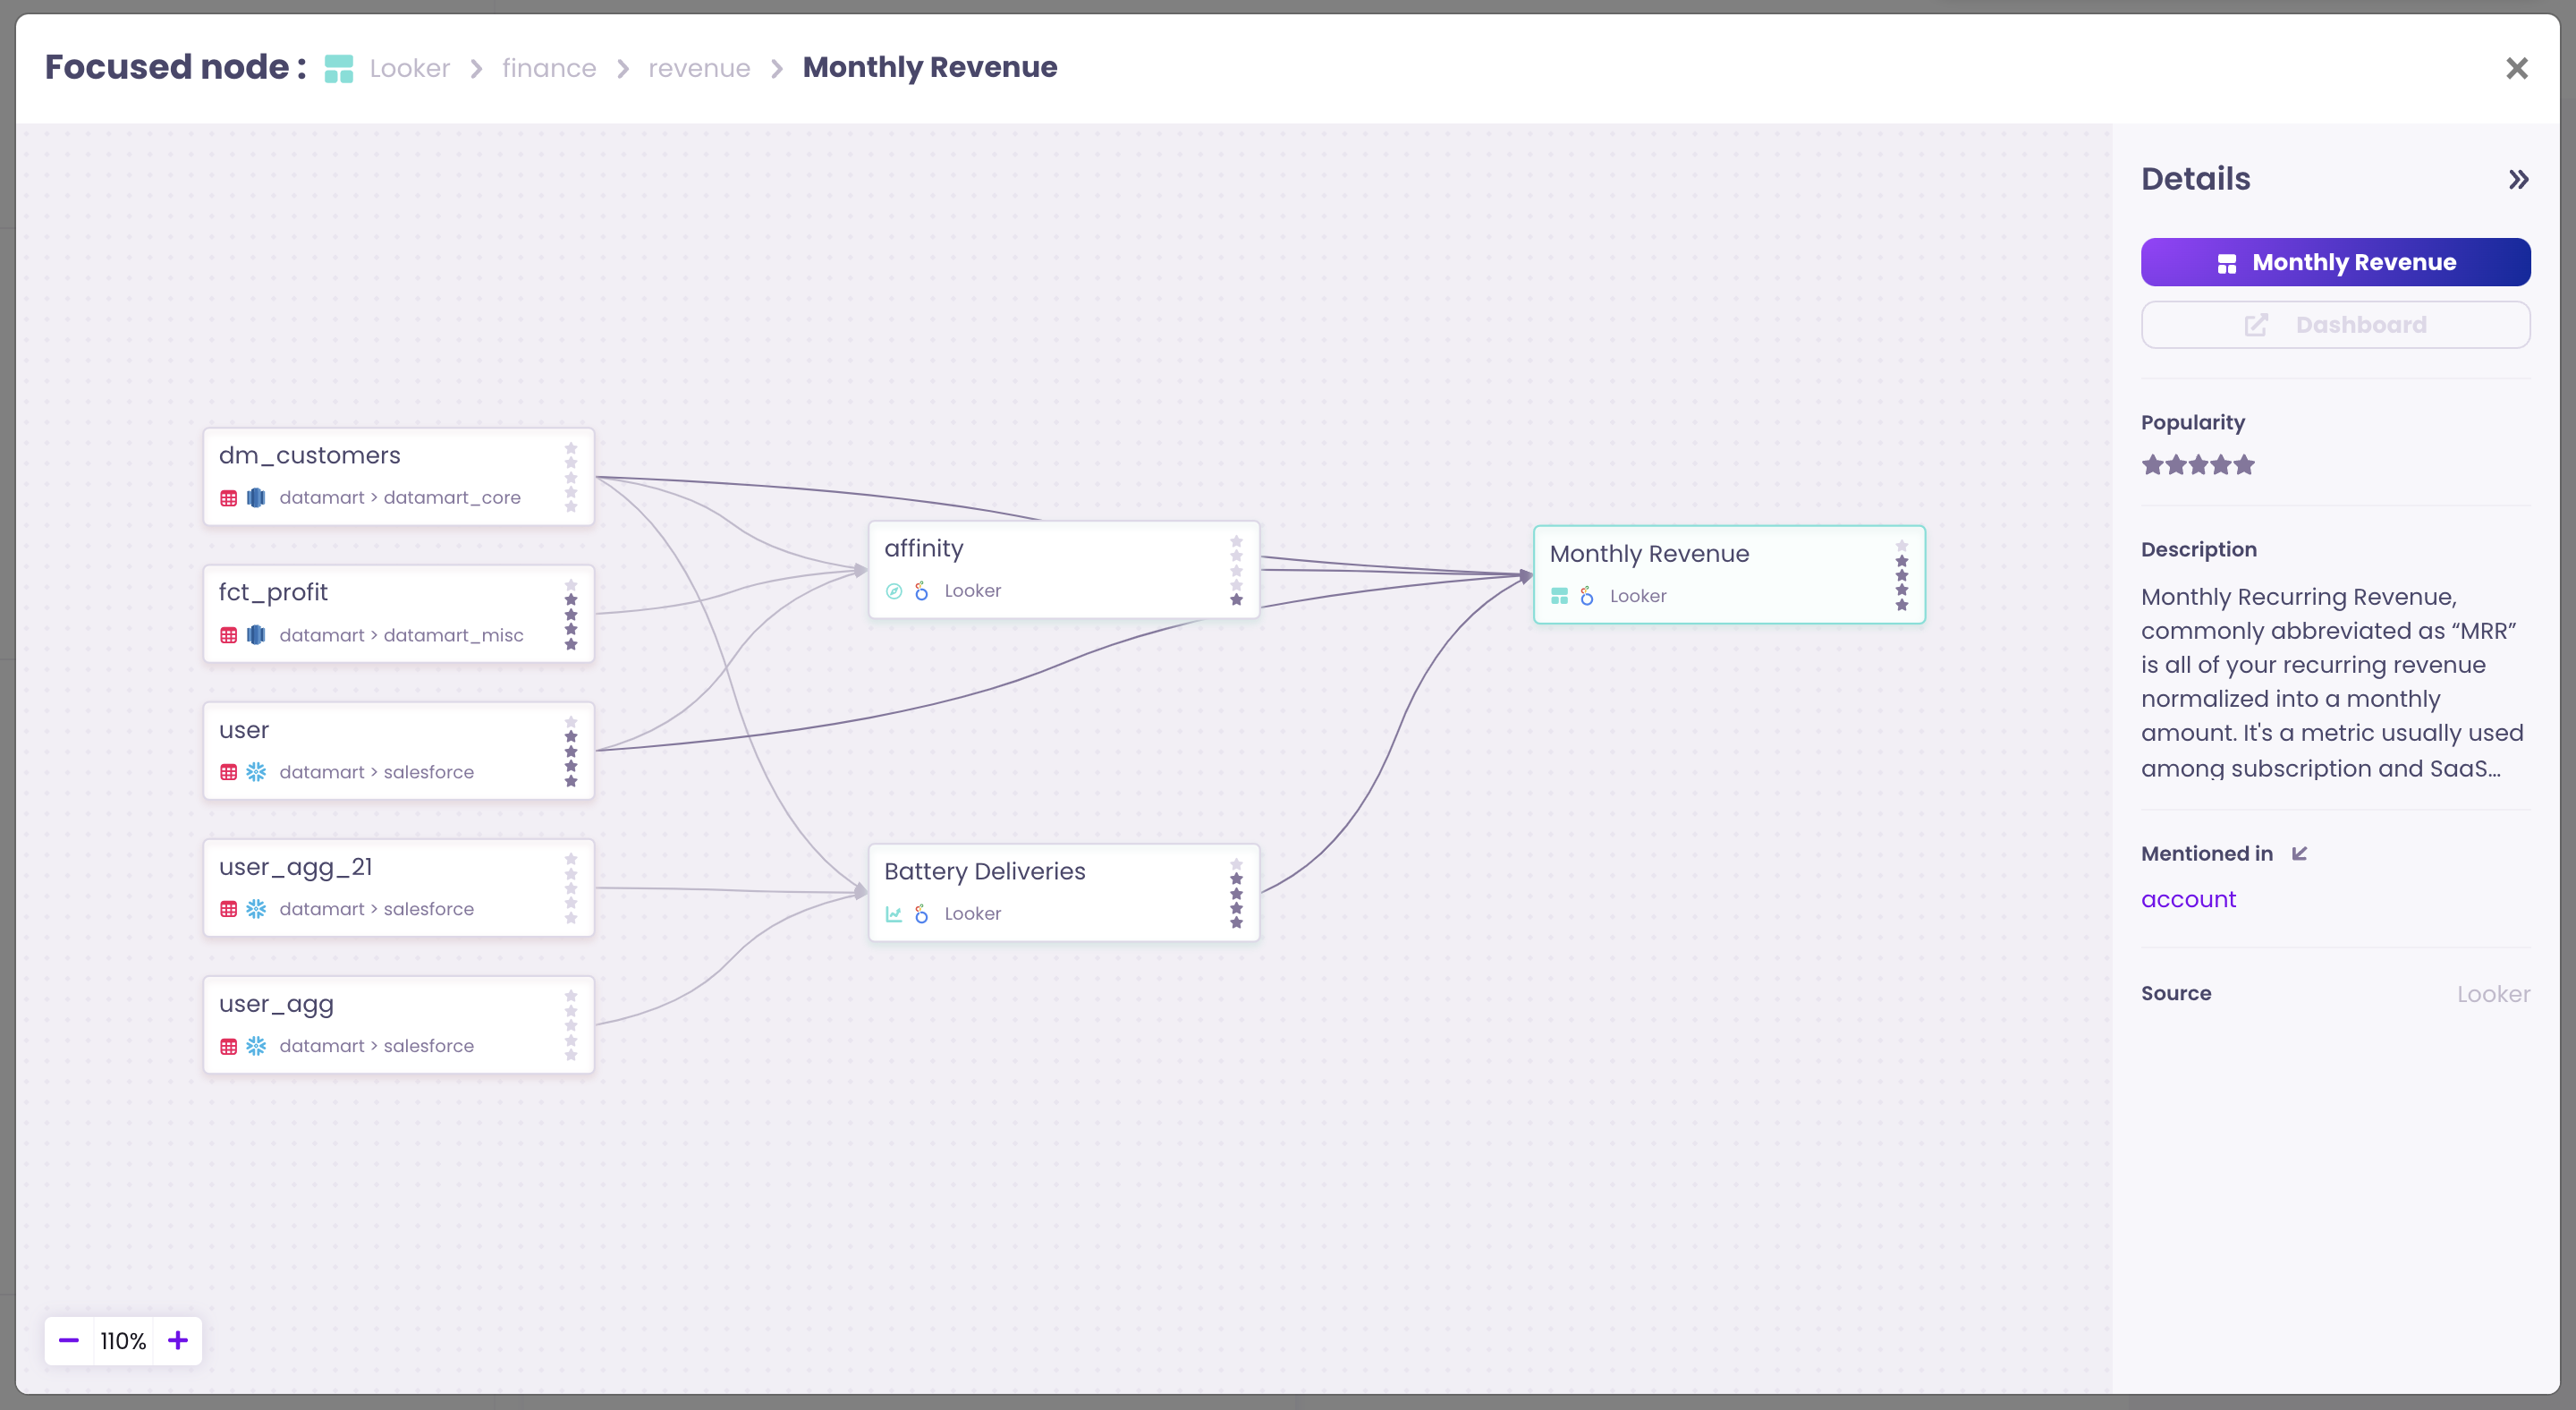The width and height of the screenshot is (2576, 1410).
Task: Click the Snowflake icon on user node
Action: point(256,772)
